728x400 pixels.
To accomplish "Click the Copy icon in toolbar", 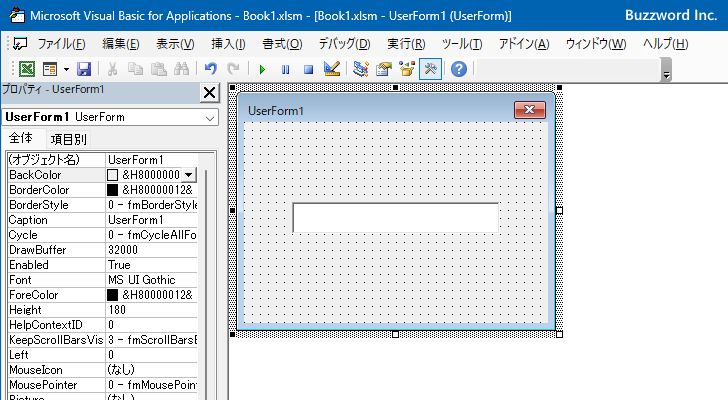I will [135, 70].
